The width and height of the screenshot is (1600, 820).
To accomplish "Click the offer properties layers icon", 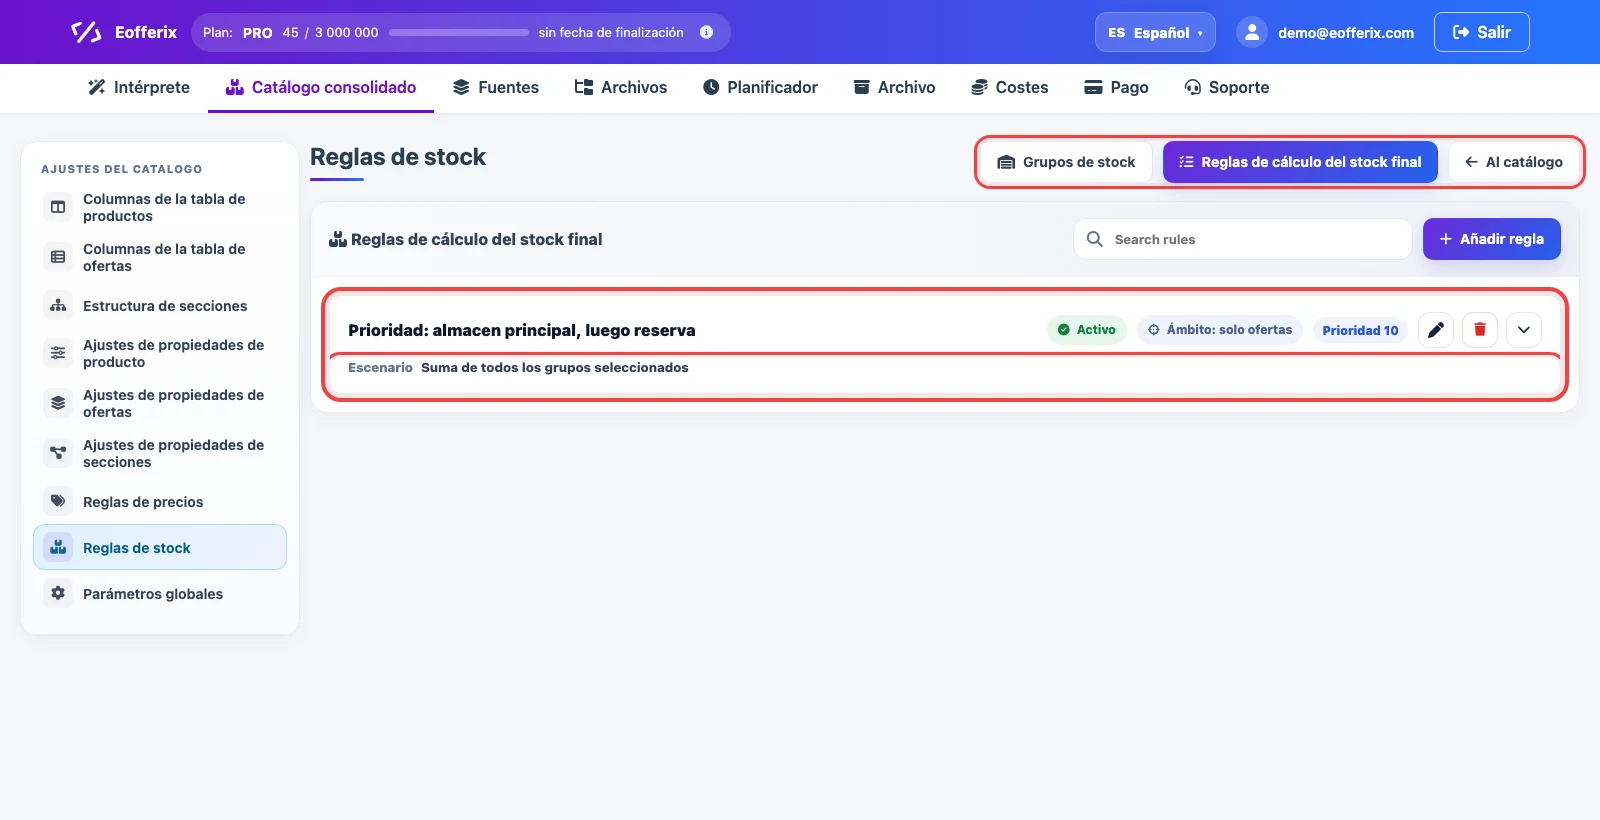I will (x=58, y=403).
